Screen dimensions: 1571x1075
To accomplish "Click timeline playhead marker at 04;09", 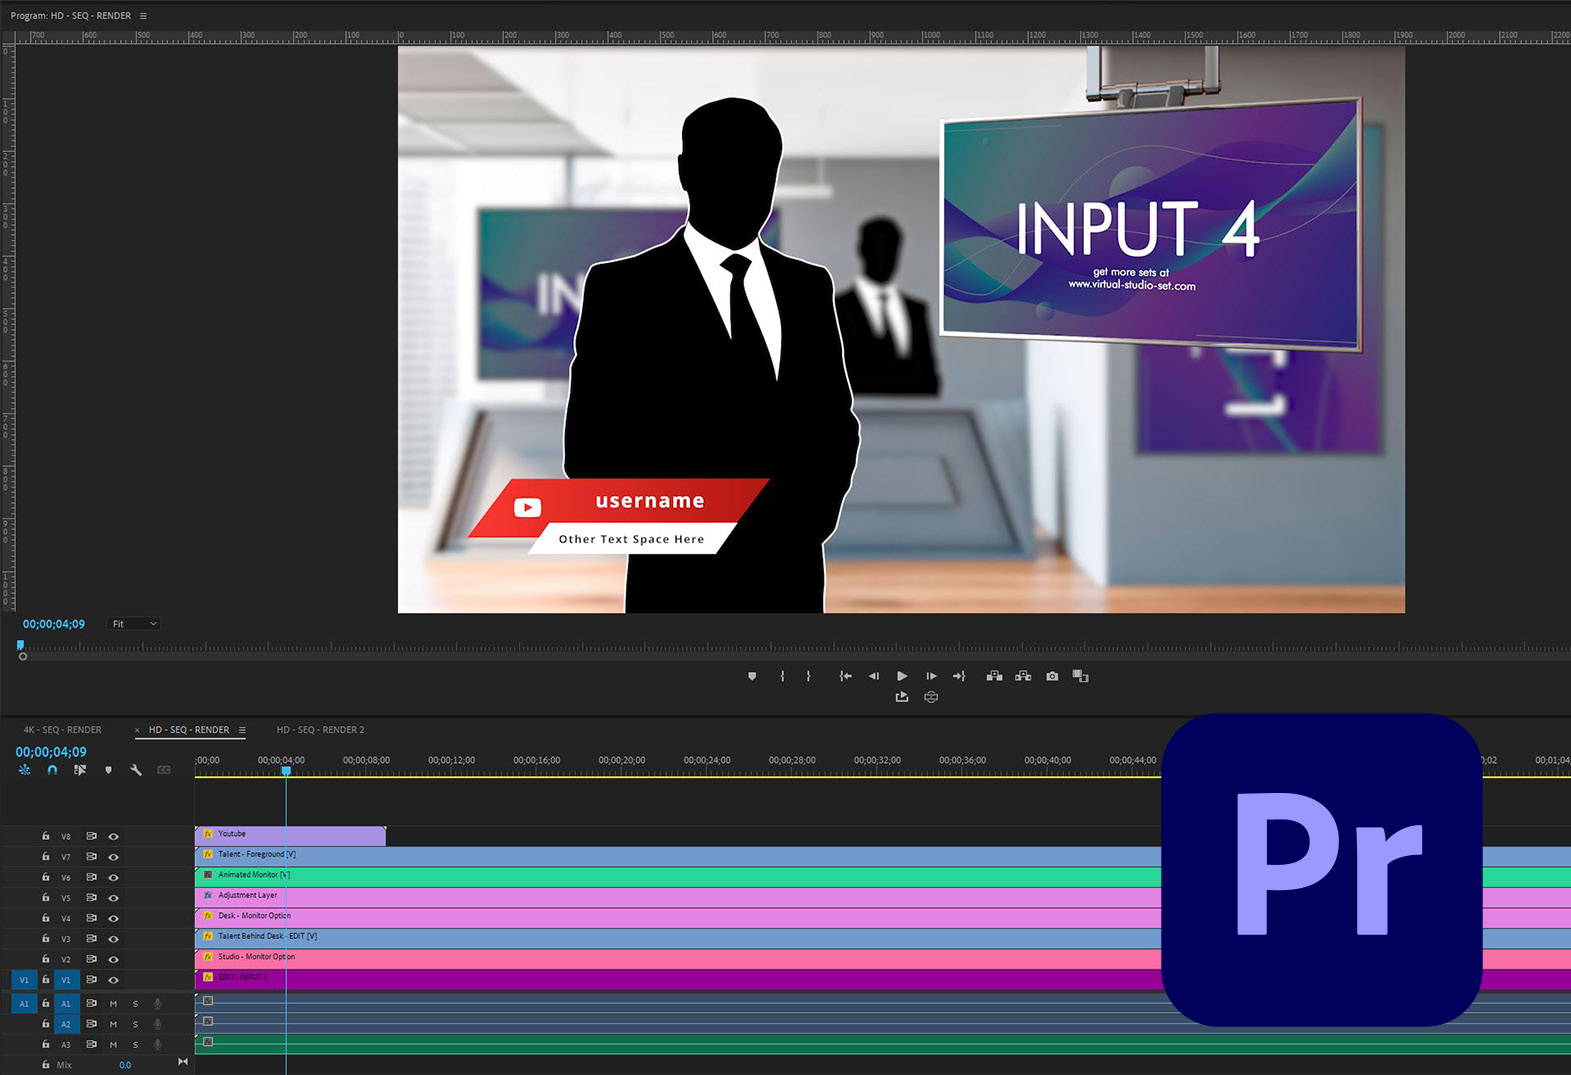I will [286, 771].
